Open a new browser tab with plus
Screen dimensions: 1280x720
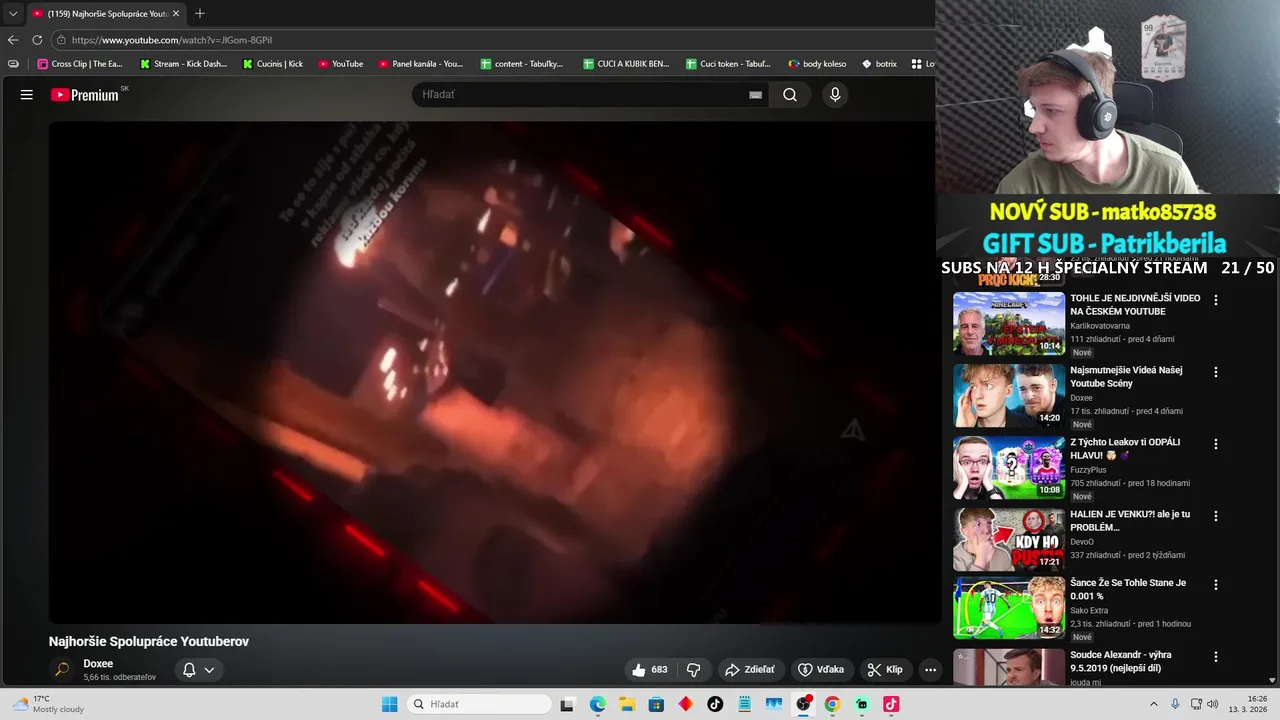coord(200,14)
